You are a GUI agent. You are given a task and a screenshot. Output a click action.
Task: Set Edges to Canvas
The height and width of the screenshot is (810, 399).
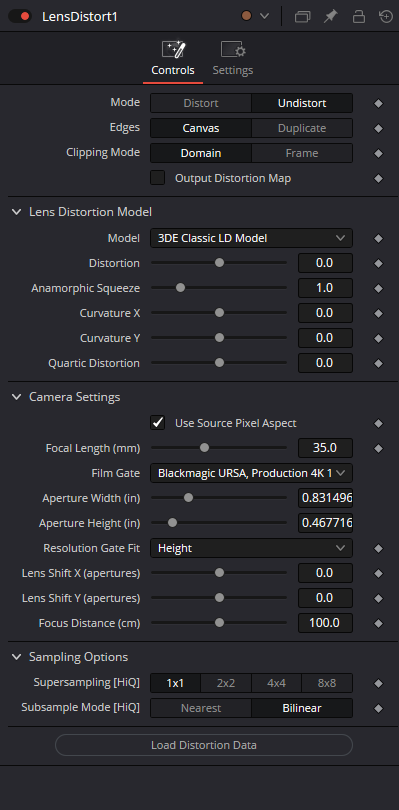click(201, 128)
